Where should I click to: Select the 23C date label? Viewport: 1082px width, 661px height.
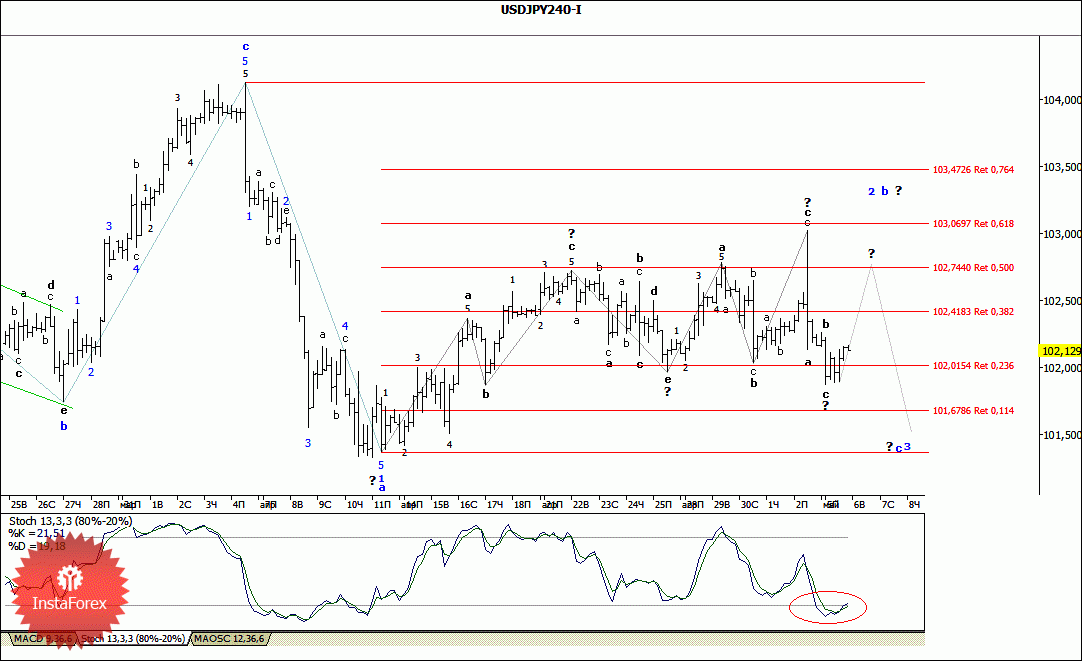coord(609,504)
